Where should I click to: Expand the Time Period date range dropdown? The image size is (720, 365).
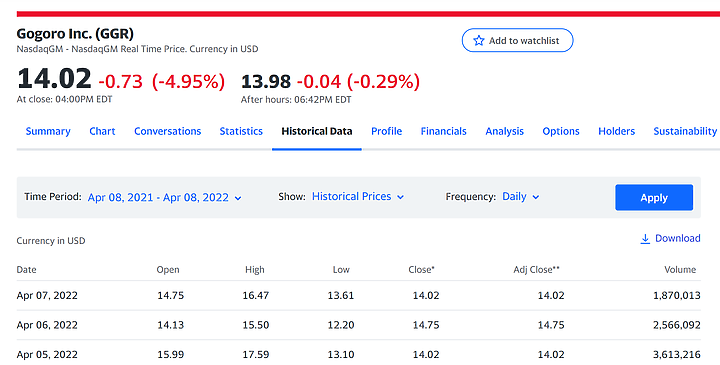tap(164, 197)
